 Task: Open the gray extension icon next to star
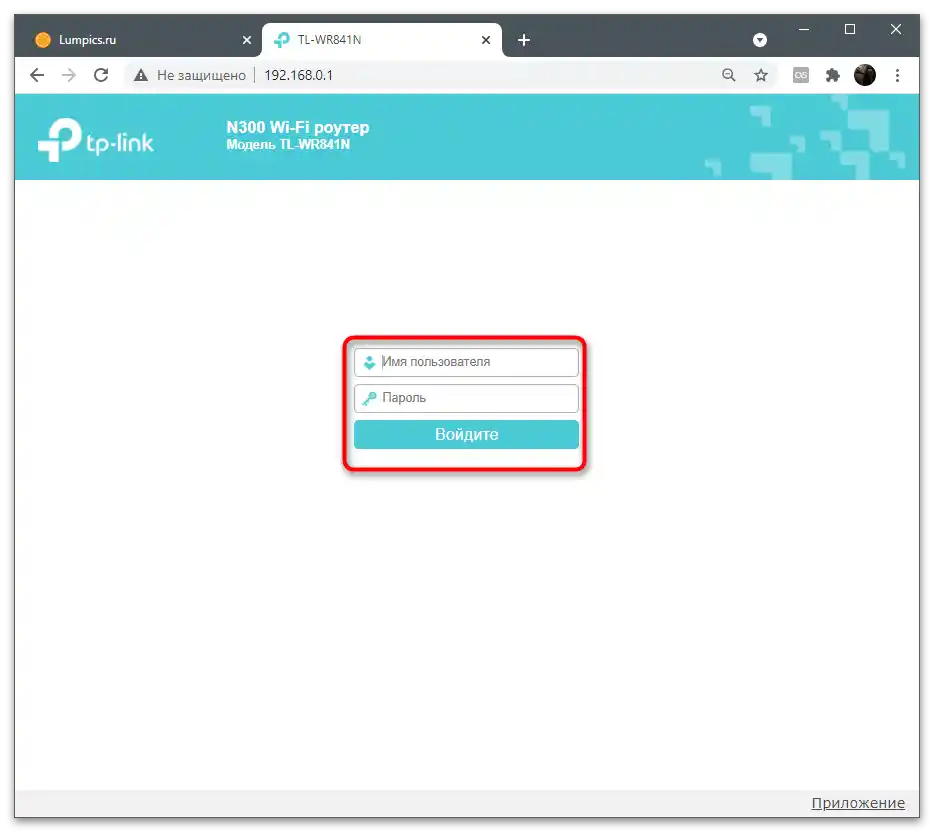(x=801, y=75)
